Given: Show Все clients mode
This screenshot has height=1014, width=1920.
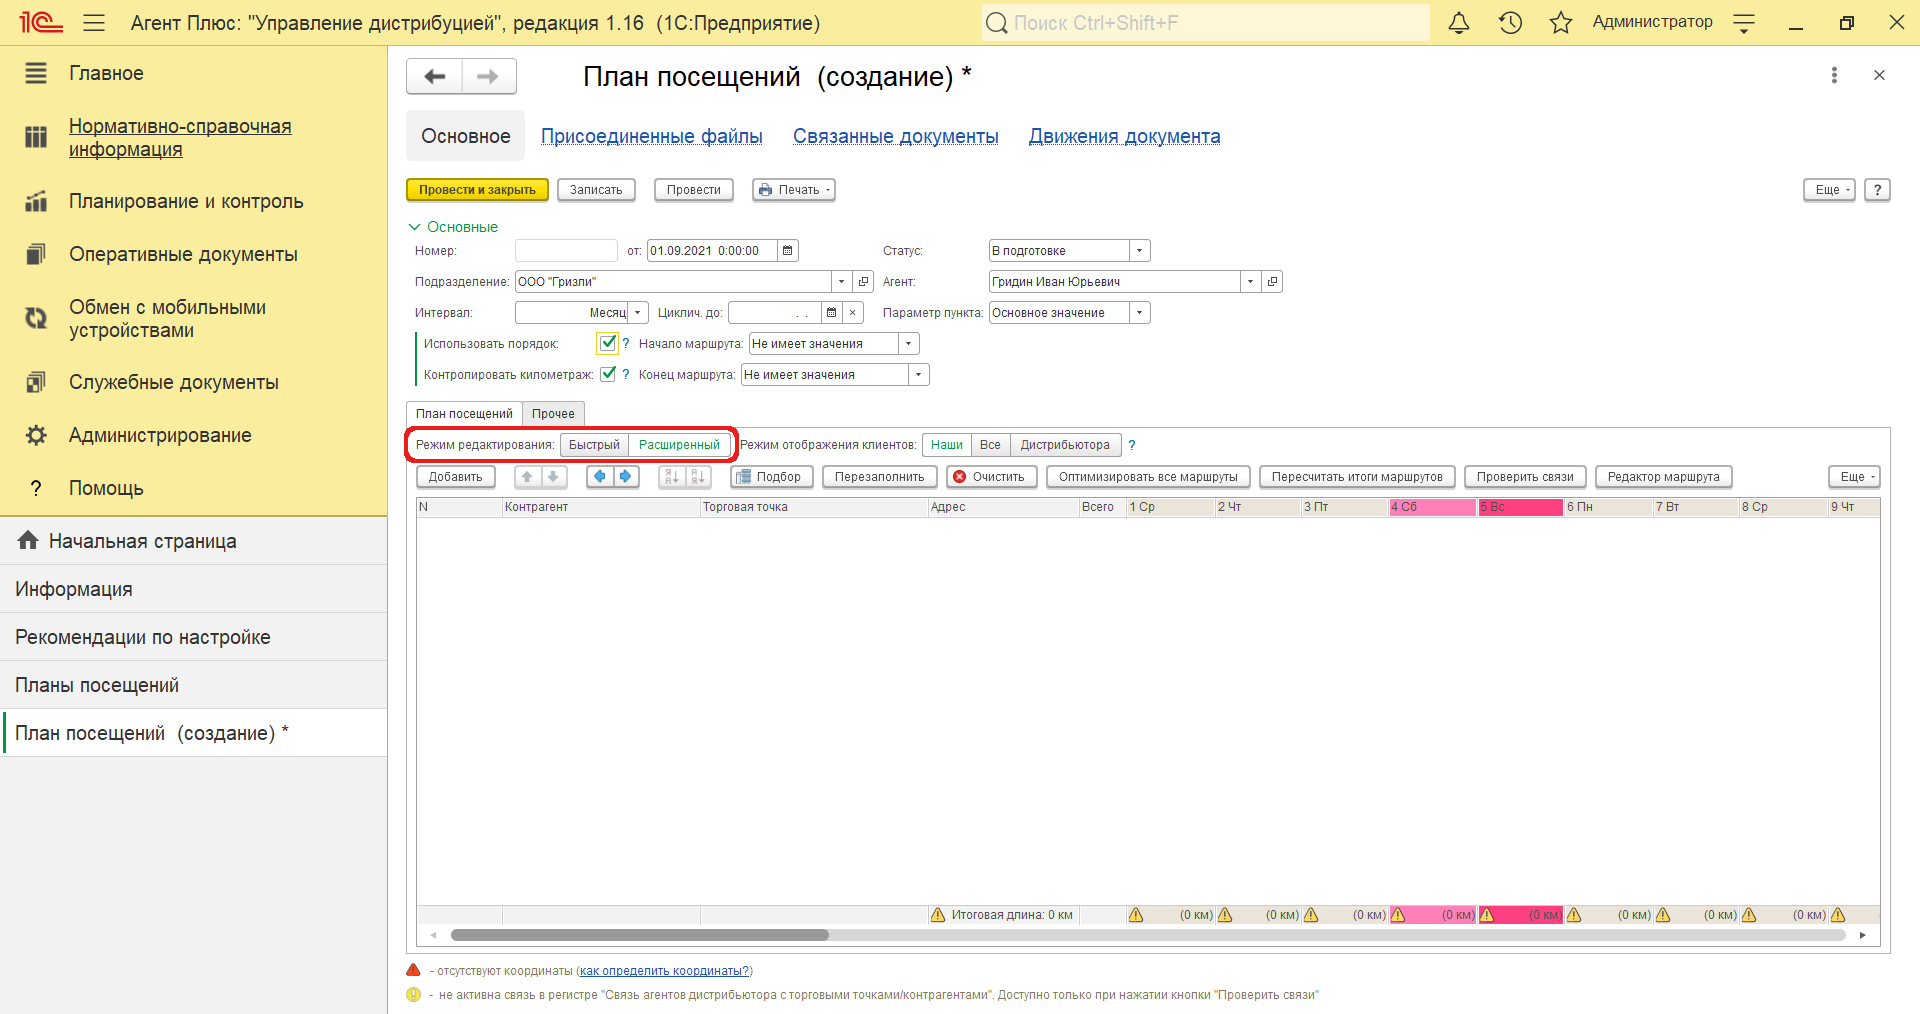Looking at the screenshot, I should 990,445.
